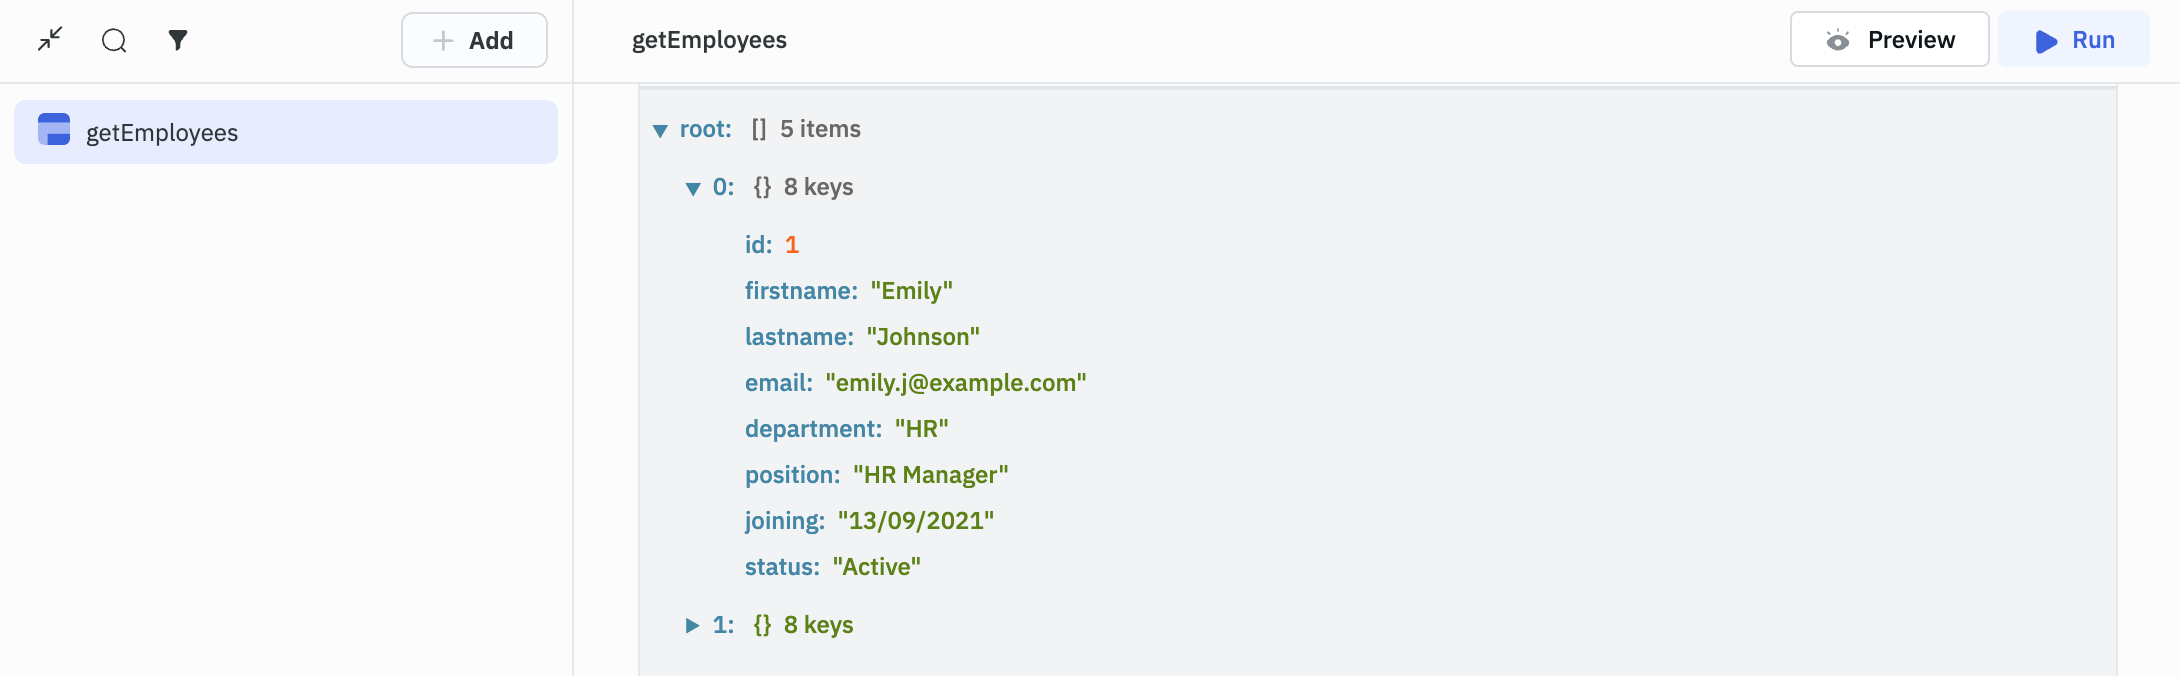Select the lastname value "Johnson"
The image size is (2180, 676).
923,337
